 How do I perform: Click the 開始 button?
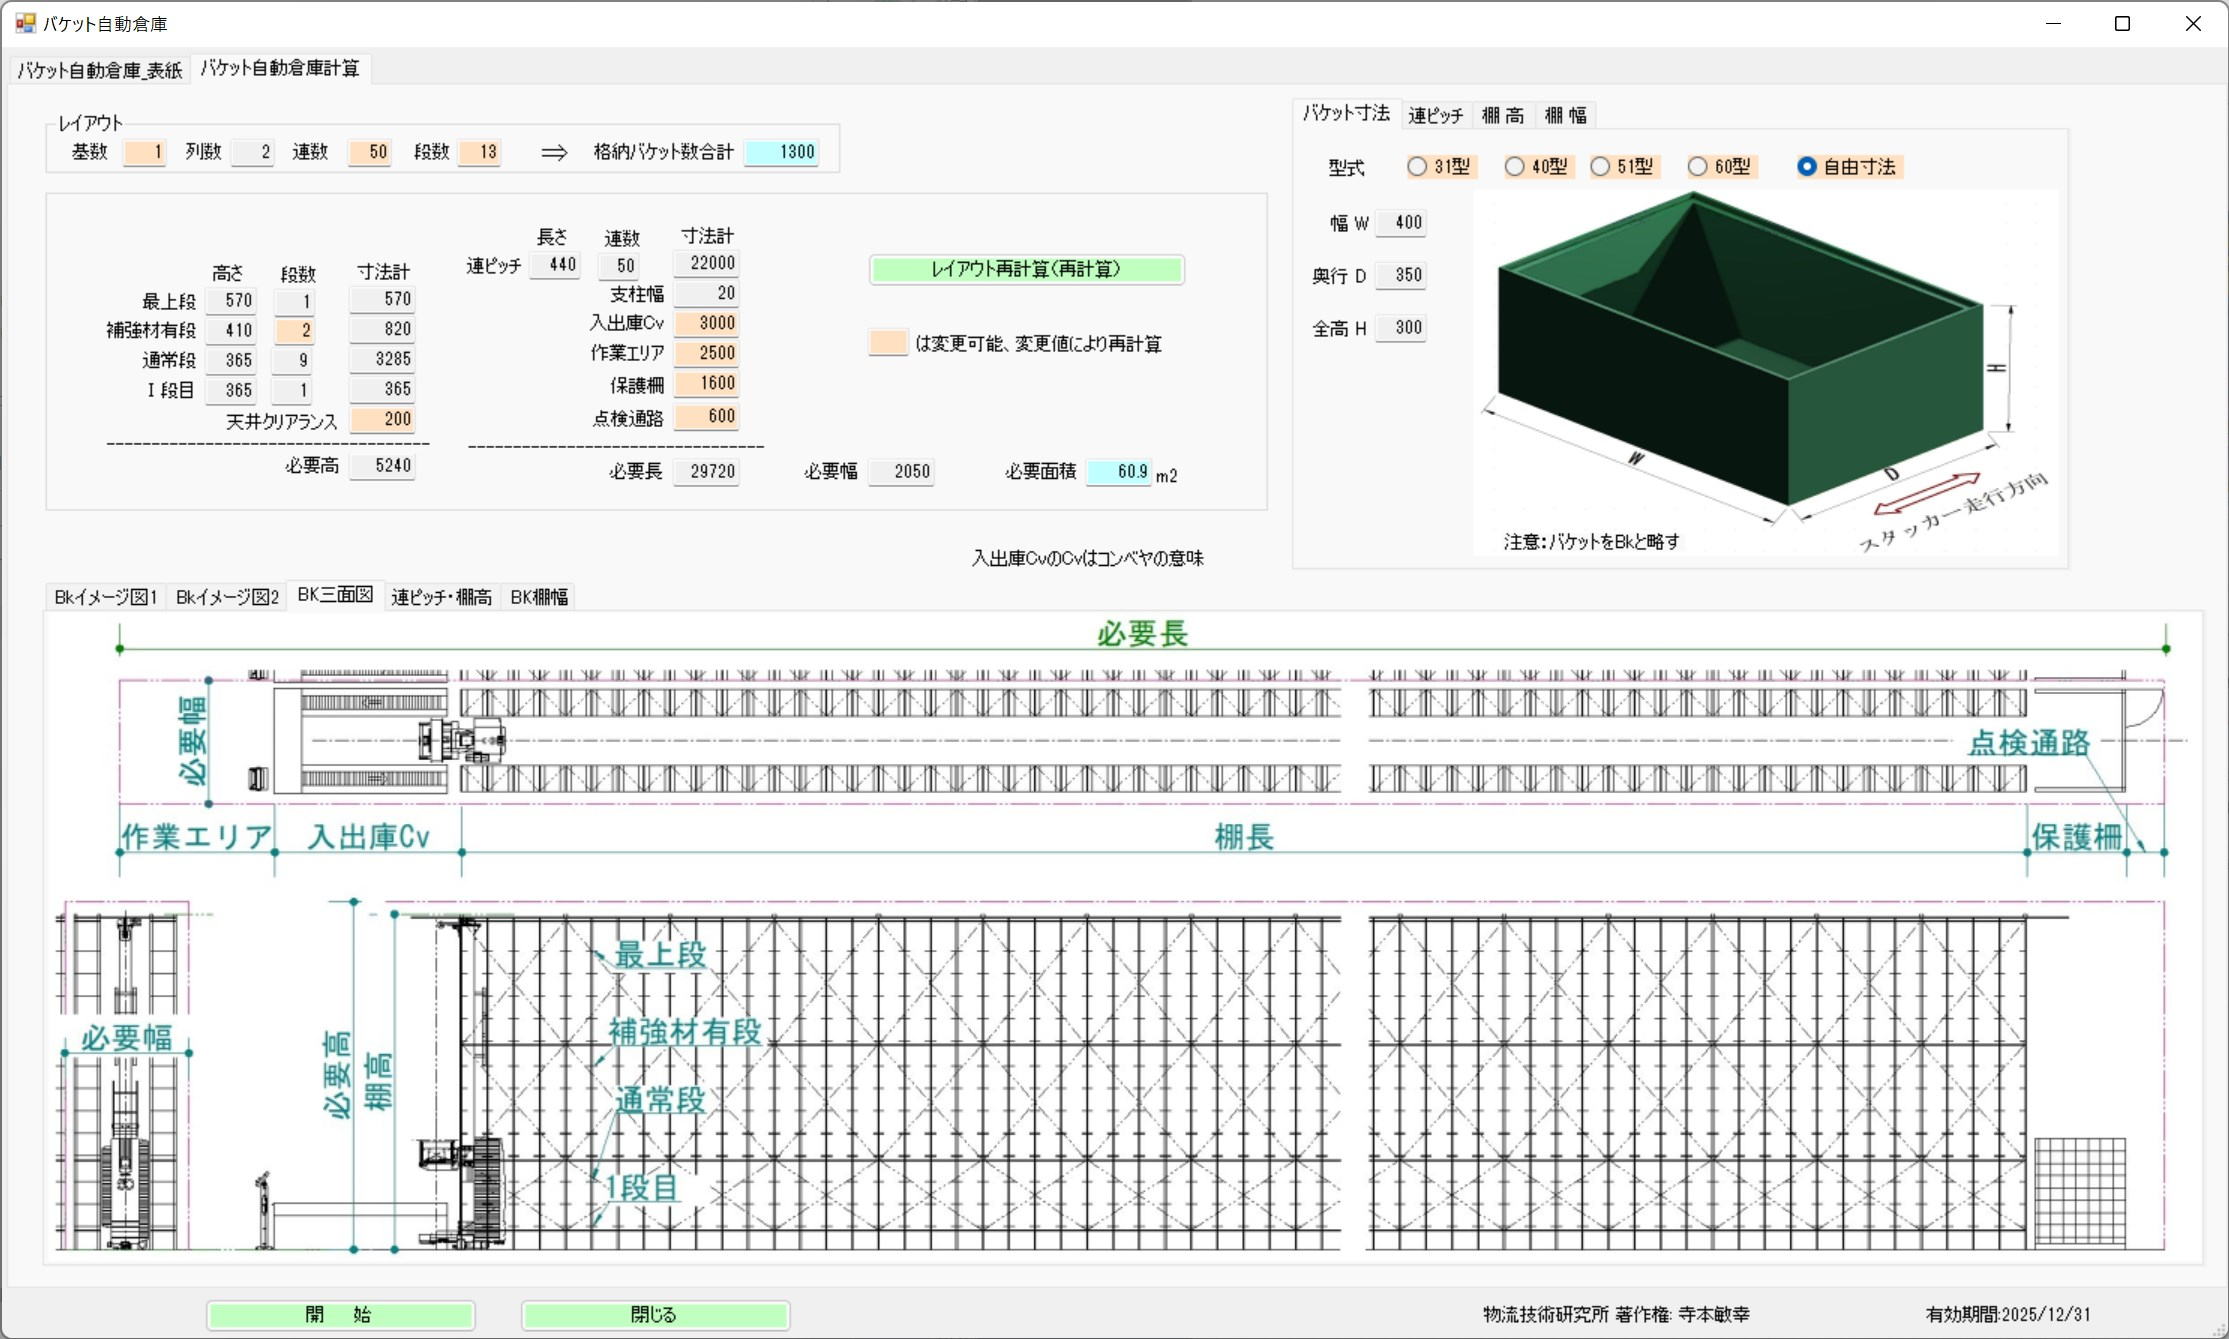(x=340, y=1314)
